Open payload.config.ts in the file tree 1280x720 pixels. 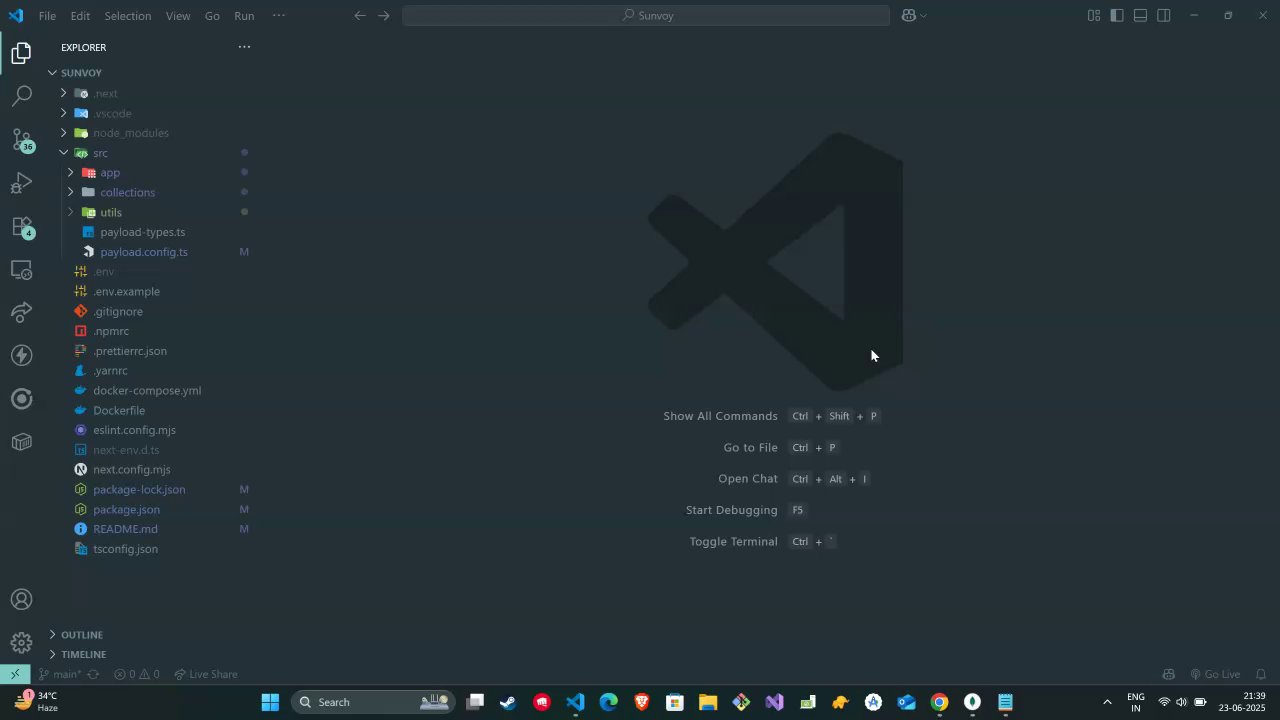(x=144, y=252)
